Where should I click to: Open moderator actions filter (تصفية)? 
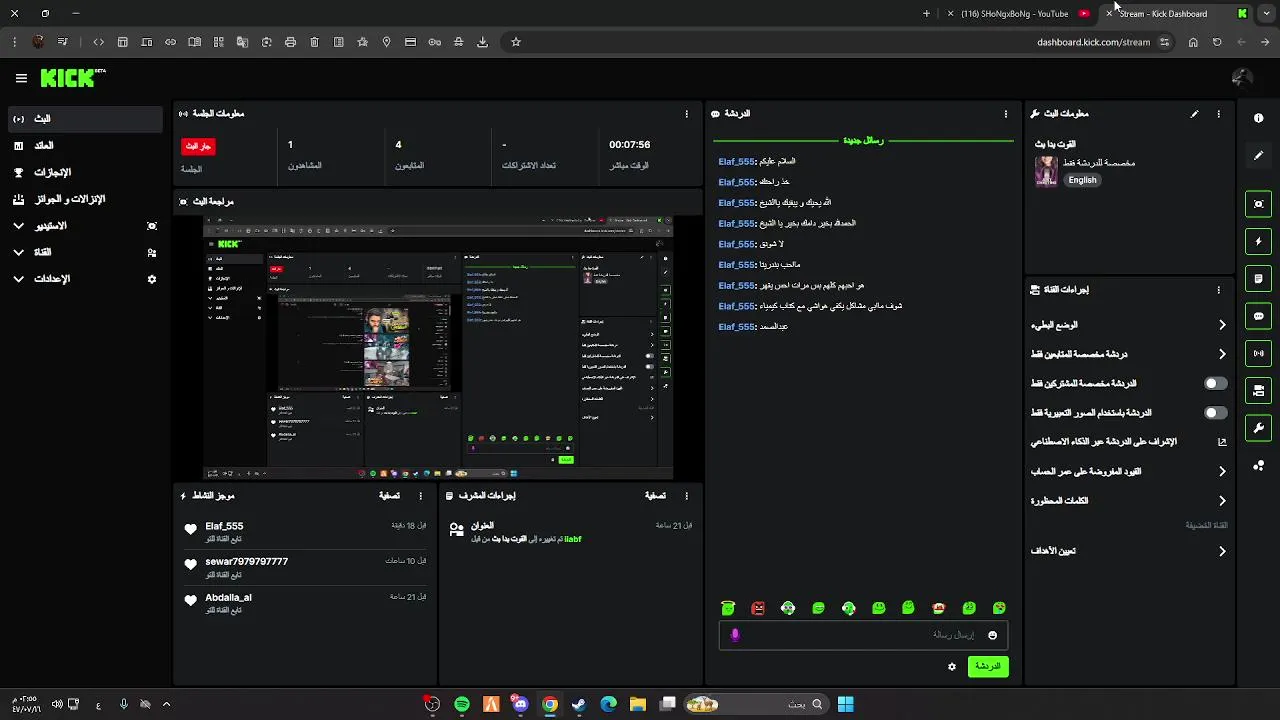pos(655,496)
